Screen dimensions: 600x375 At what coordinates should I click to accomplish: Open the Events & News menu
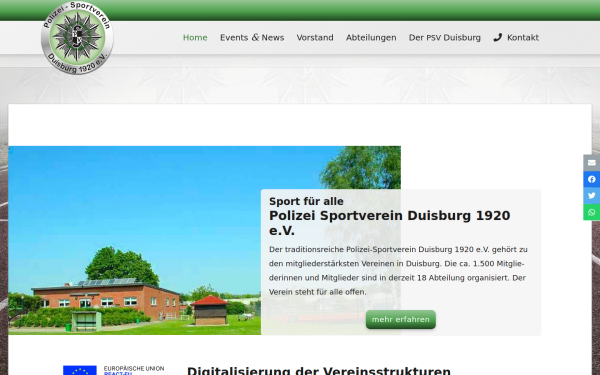pos(252,38)
